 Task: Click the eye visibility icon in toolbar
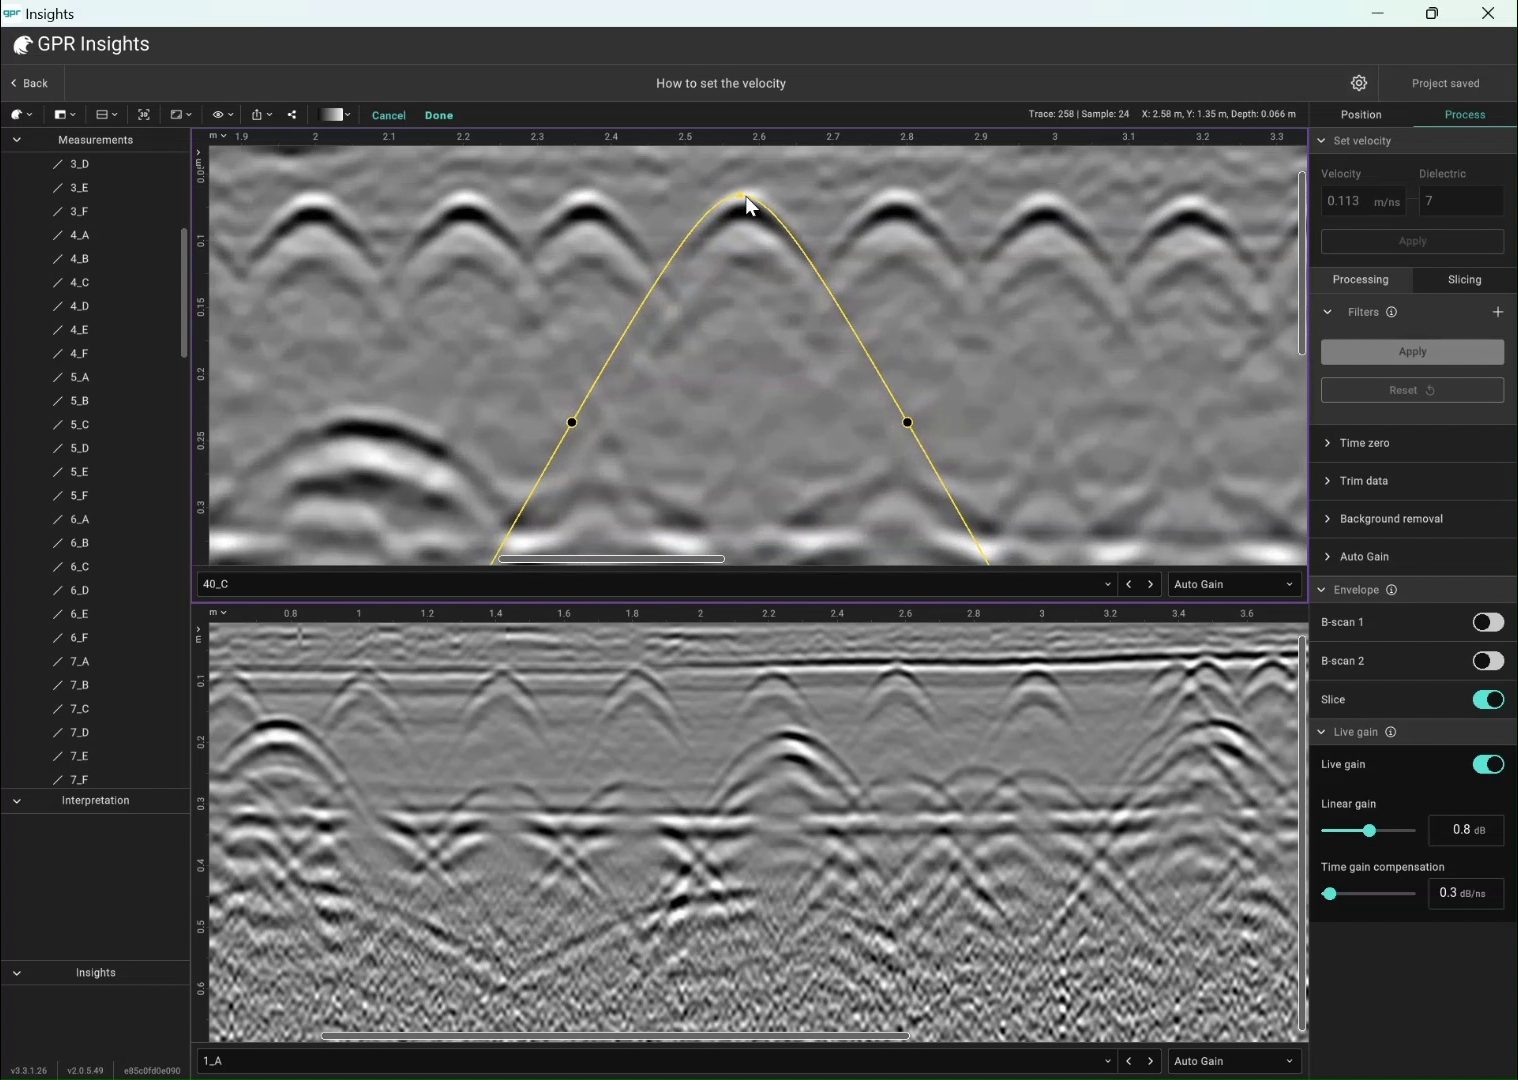pyautogui.click(x=219, y=114)
